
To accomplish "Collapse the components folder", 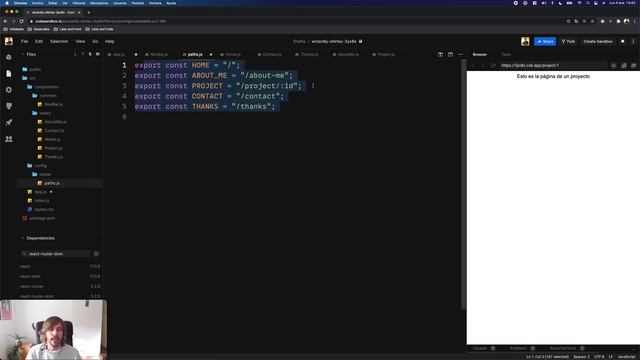I will (x=43, y=87).
